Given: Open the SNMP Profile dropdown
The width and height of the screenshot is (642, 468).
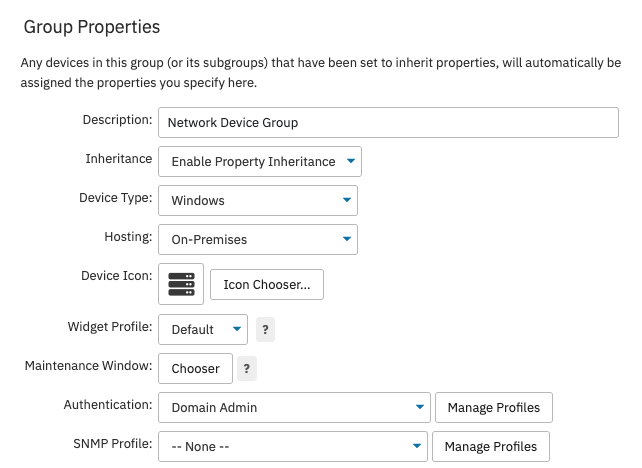Looking at the screenshot, I should (293, 446).
